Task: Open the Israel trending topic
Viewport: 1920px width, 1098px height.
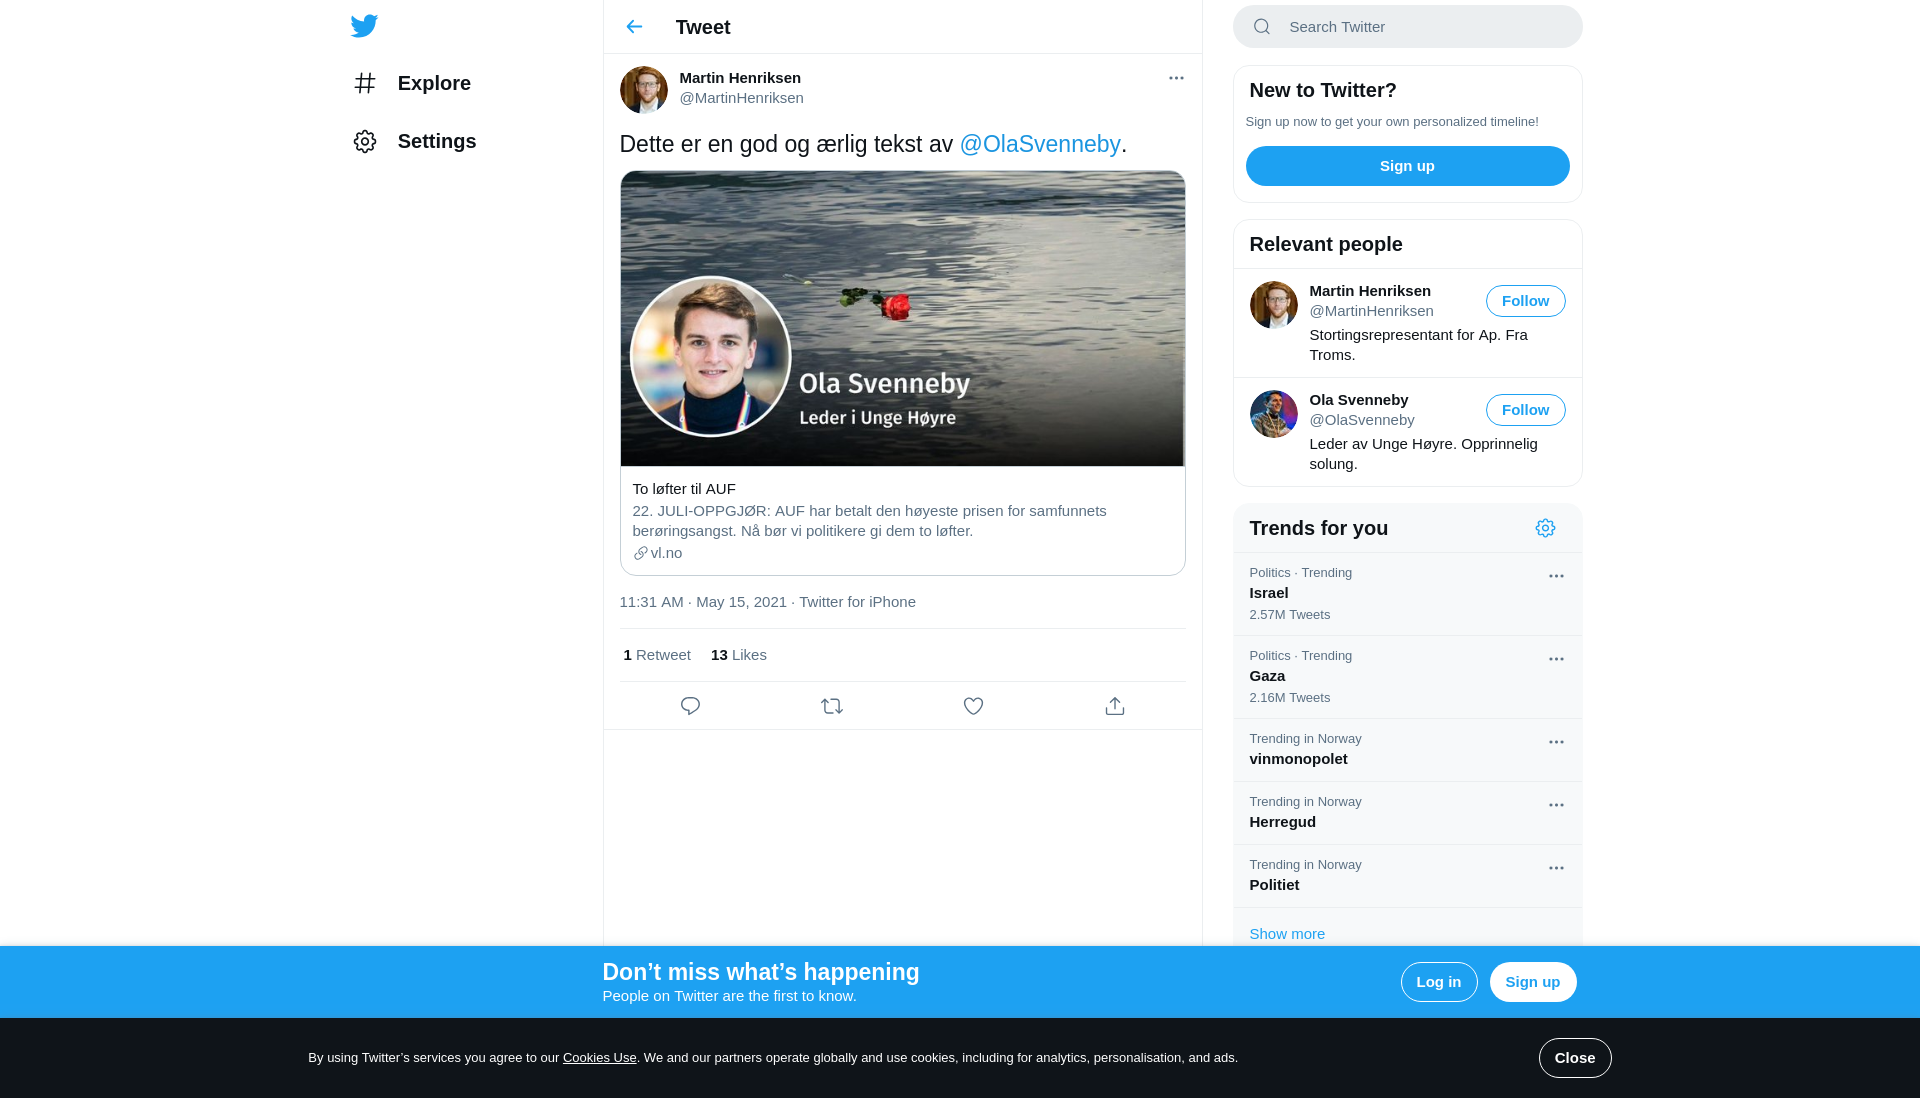Action: pos(1408,594)
